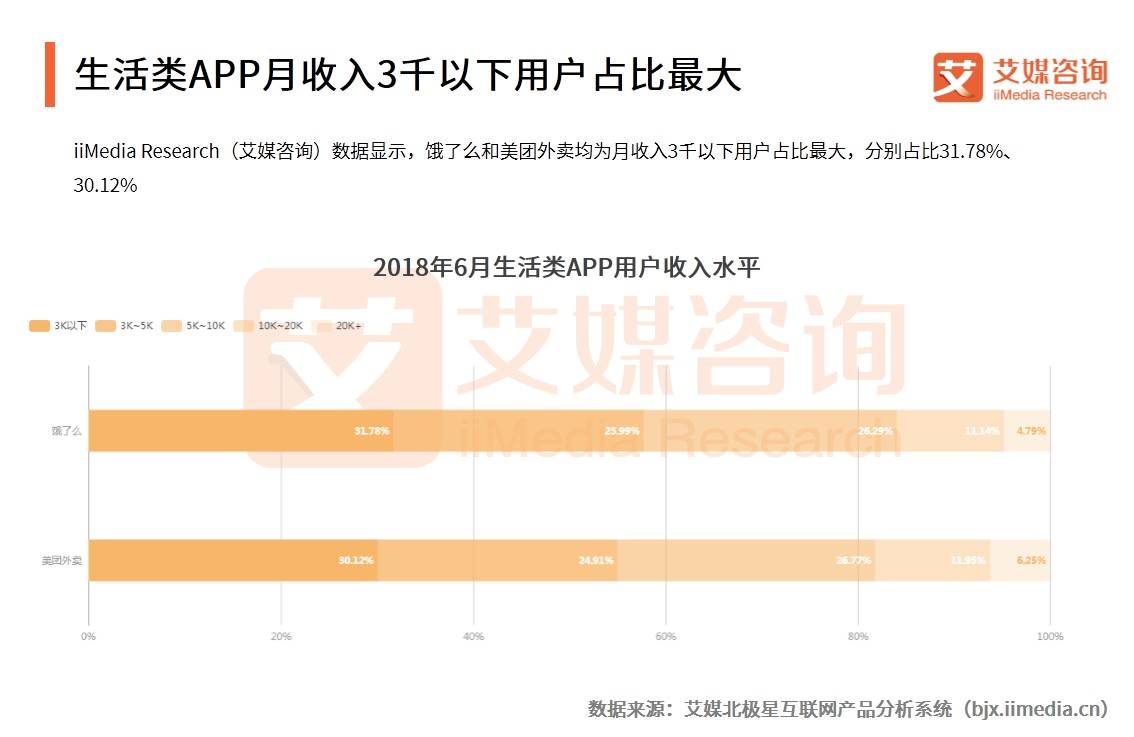This screenshot has height=737, width=1134.
Task: Expand the 美团外卖 row label
Action: coord(64,561)
